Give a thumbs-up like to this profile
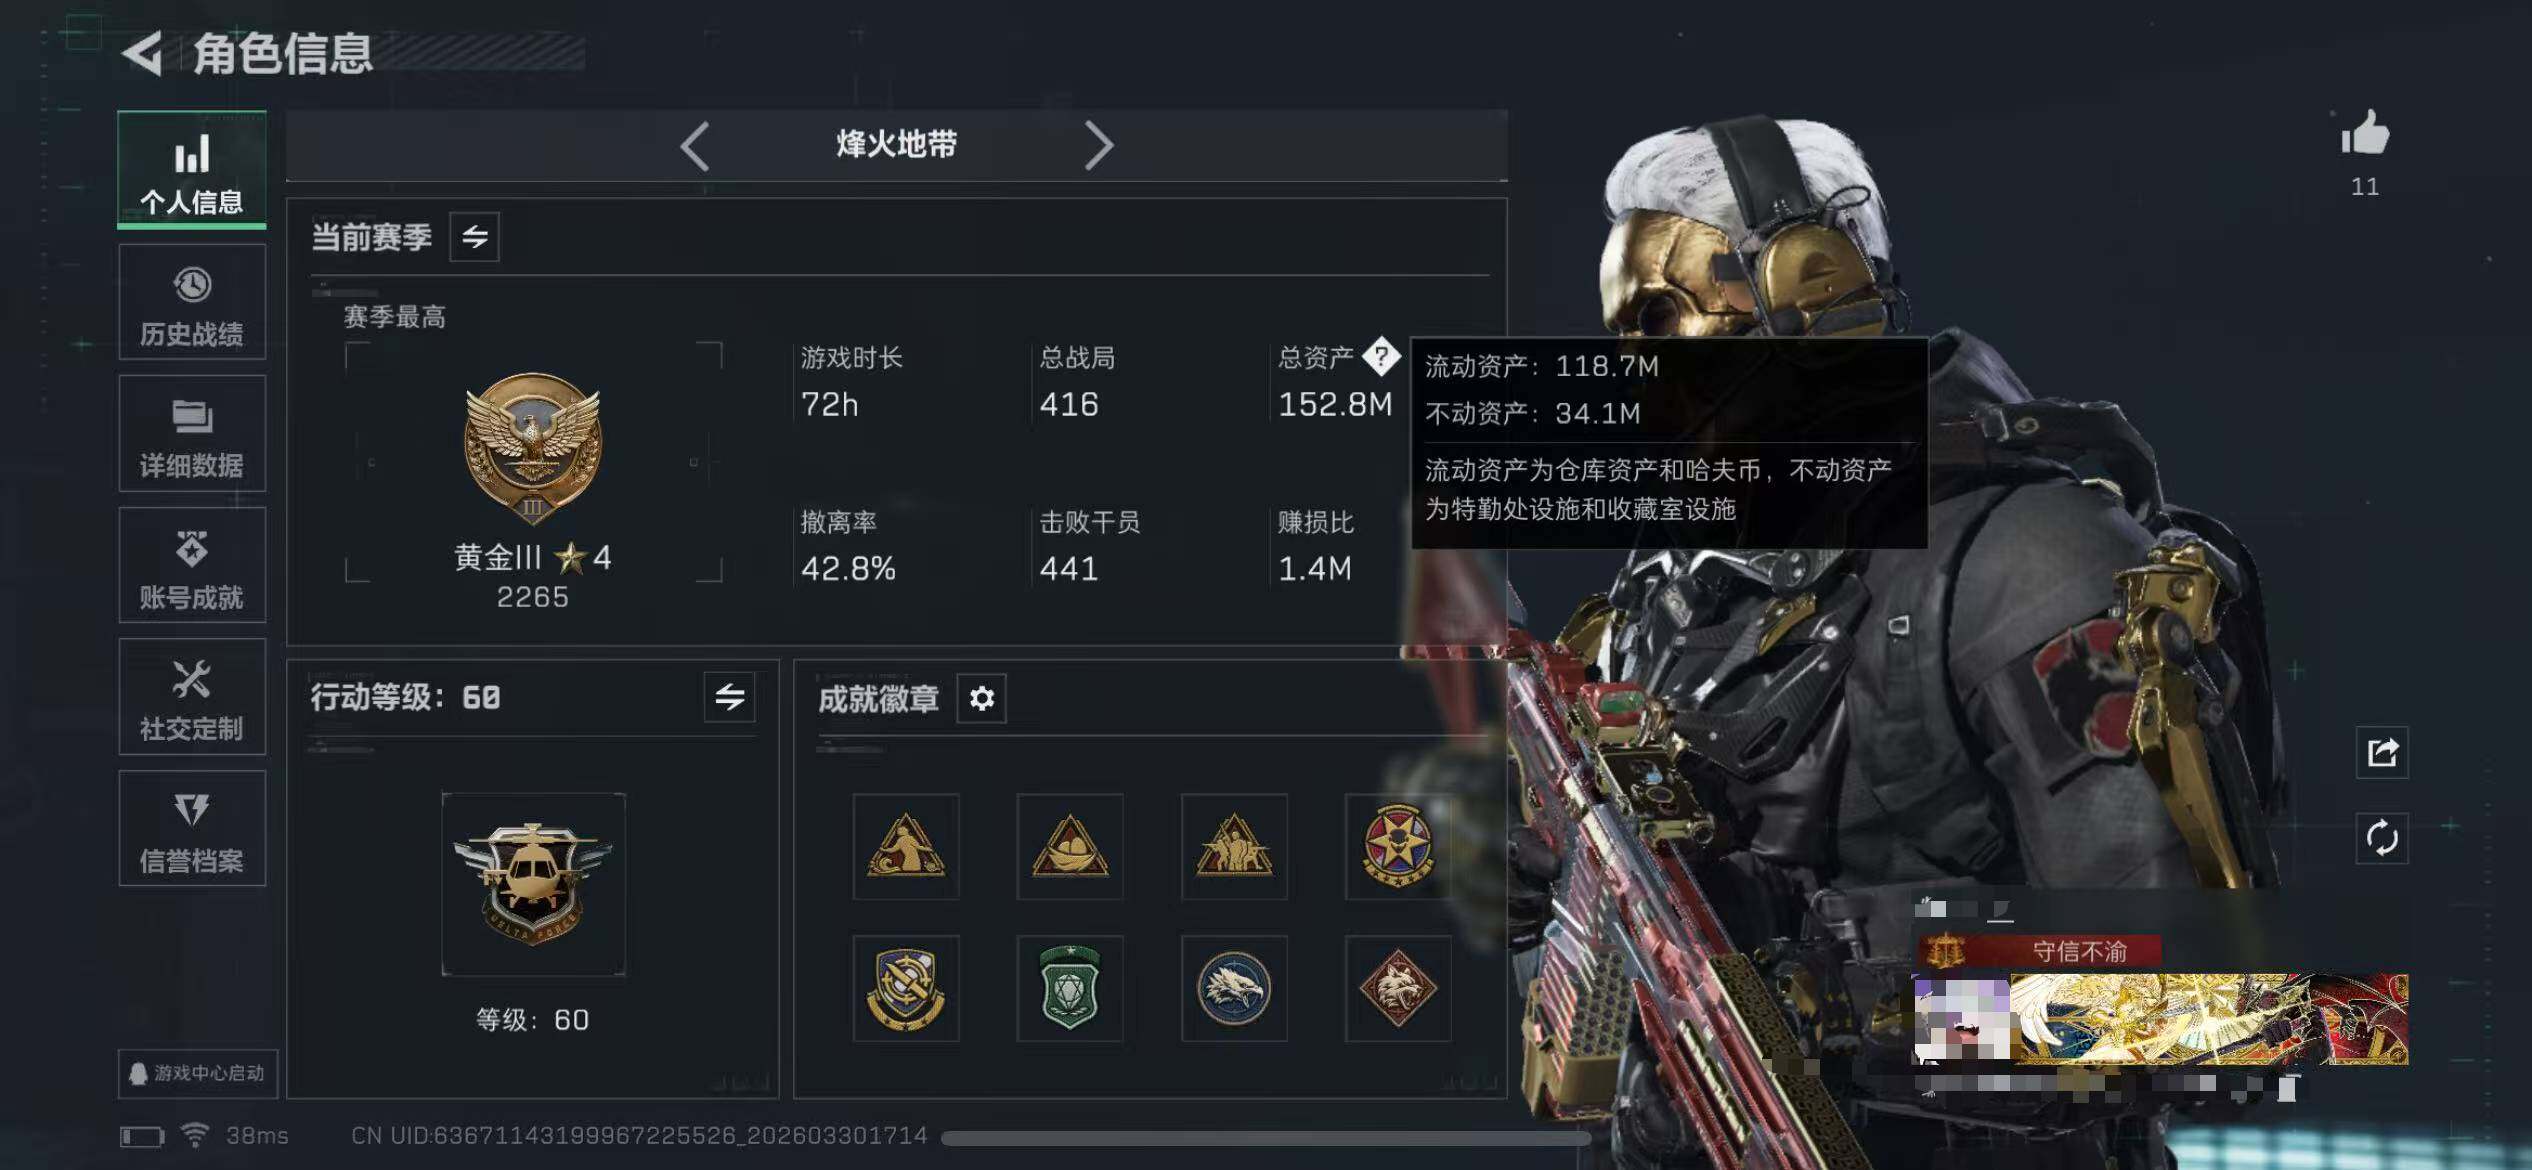 pos(2365,134)
